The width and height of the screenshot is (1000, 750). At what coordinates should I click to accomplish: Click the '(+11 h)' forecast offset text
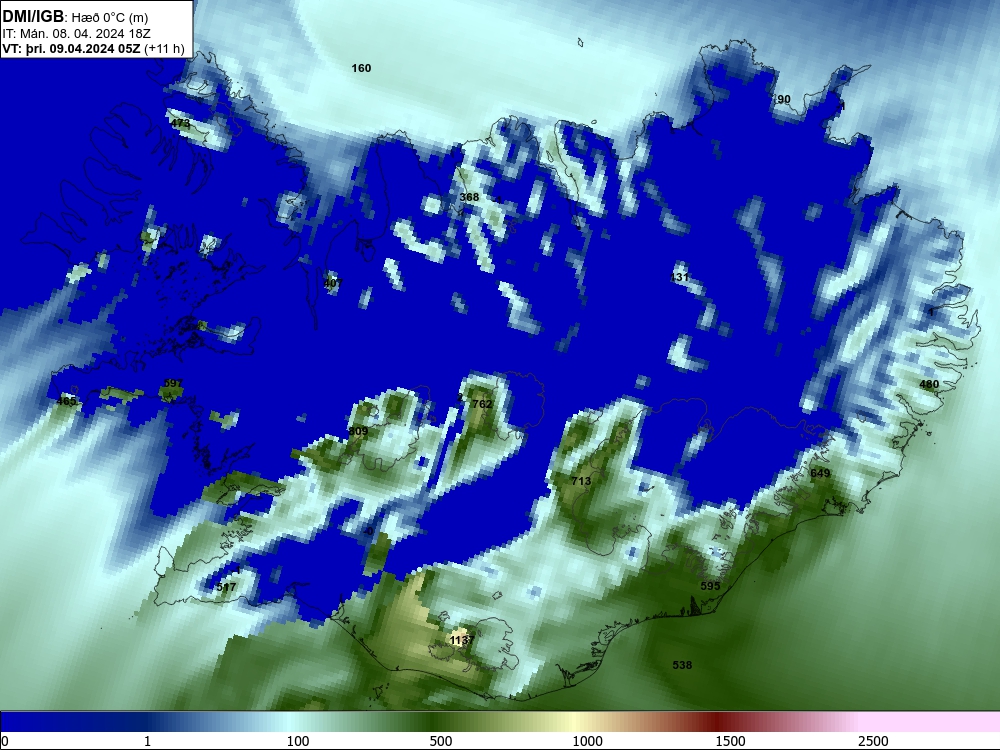tap(165, 49)
